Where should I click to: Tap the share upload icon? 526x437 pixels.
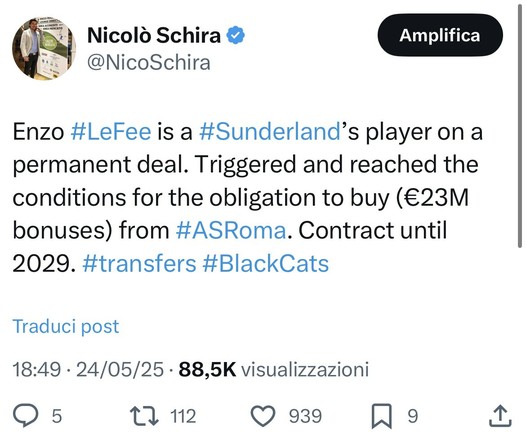coord(500,416)
